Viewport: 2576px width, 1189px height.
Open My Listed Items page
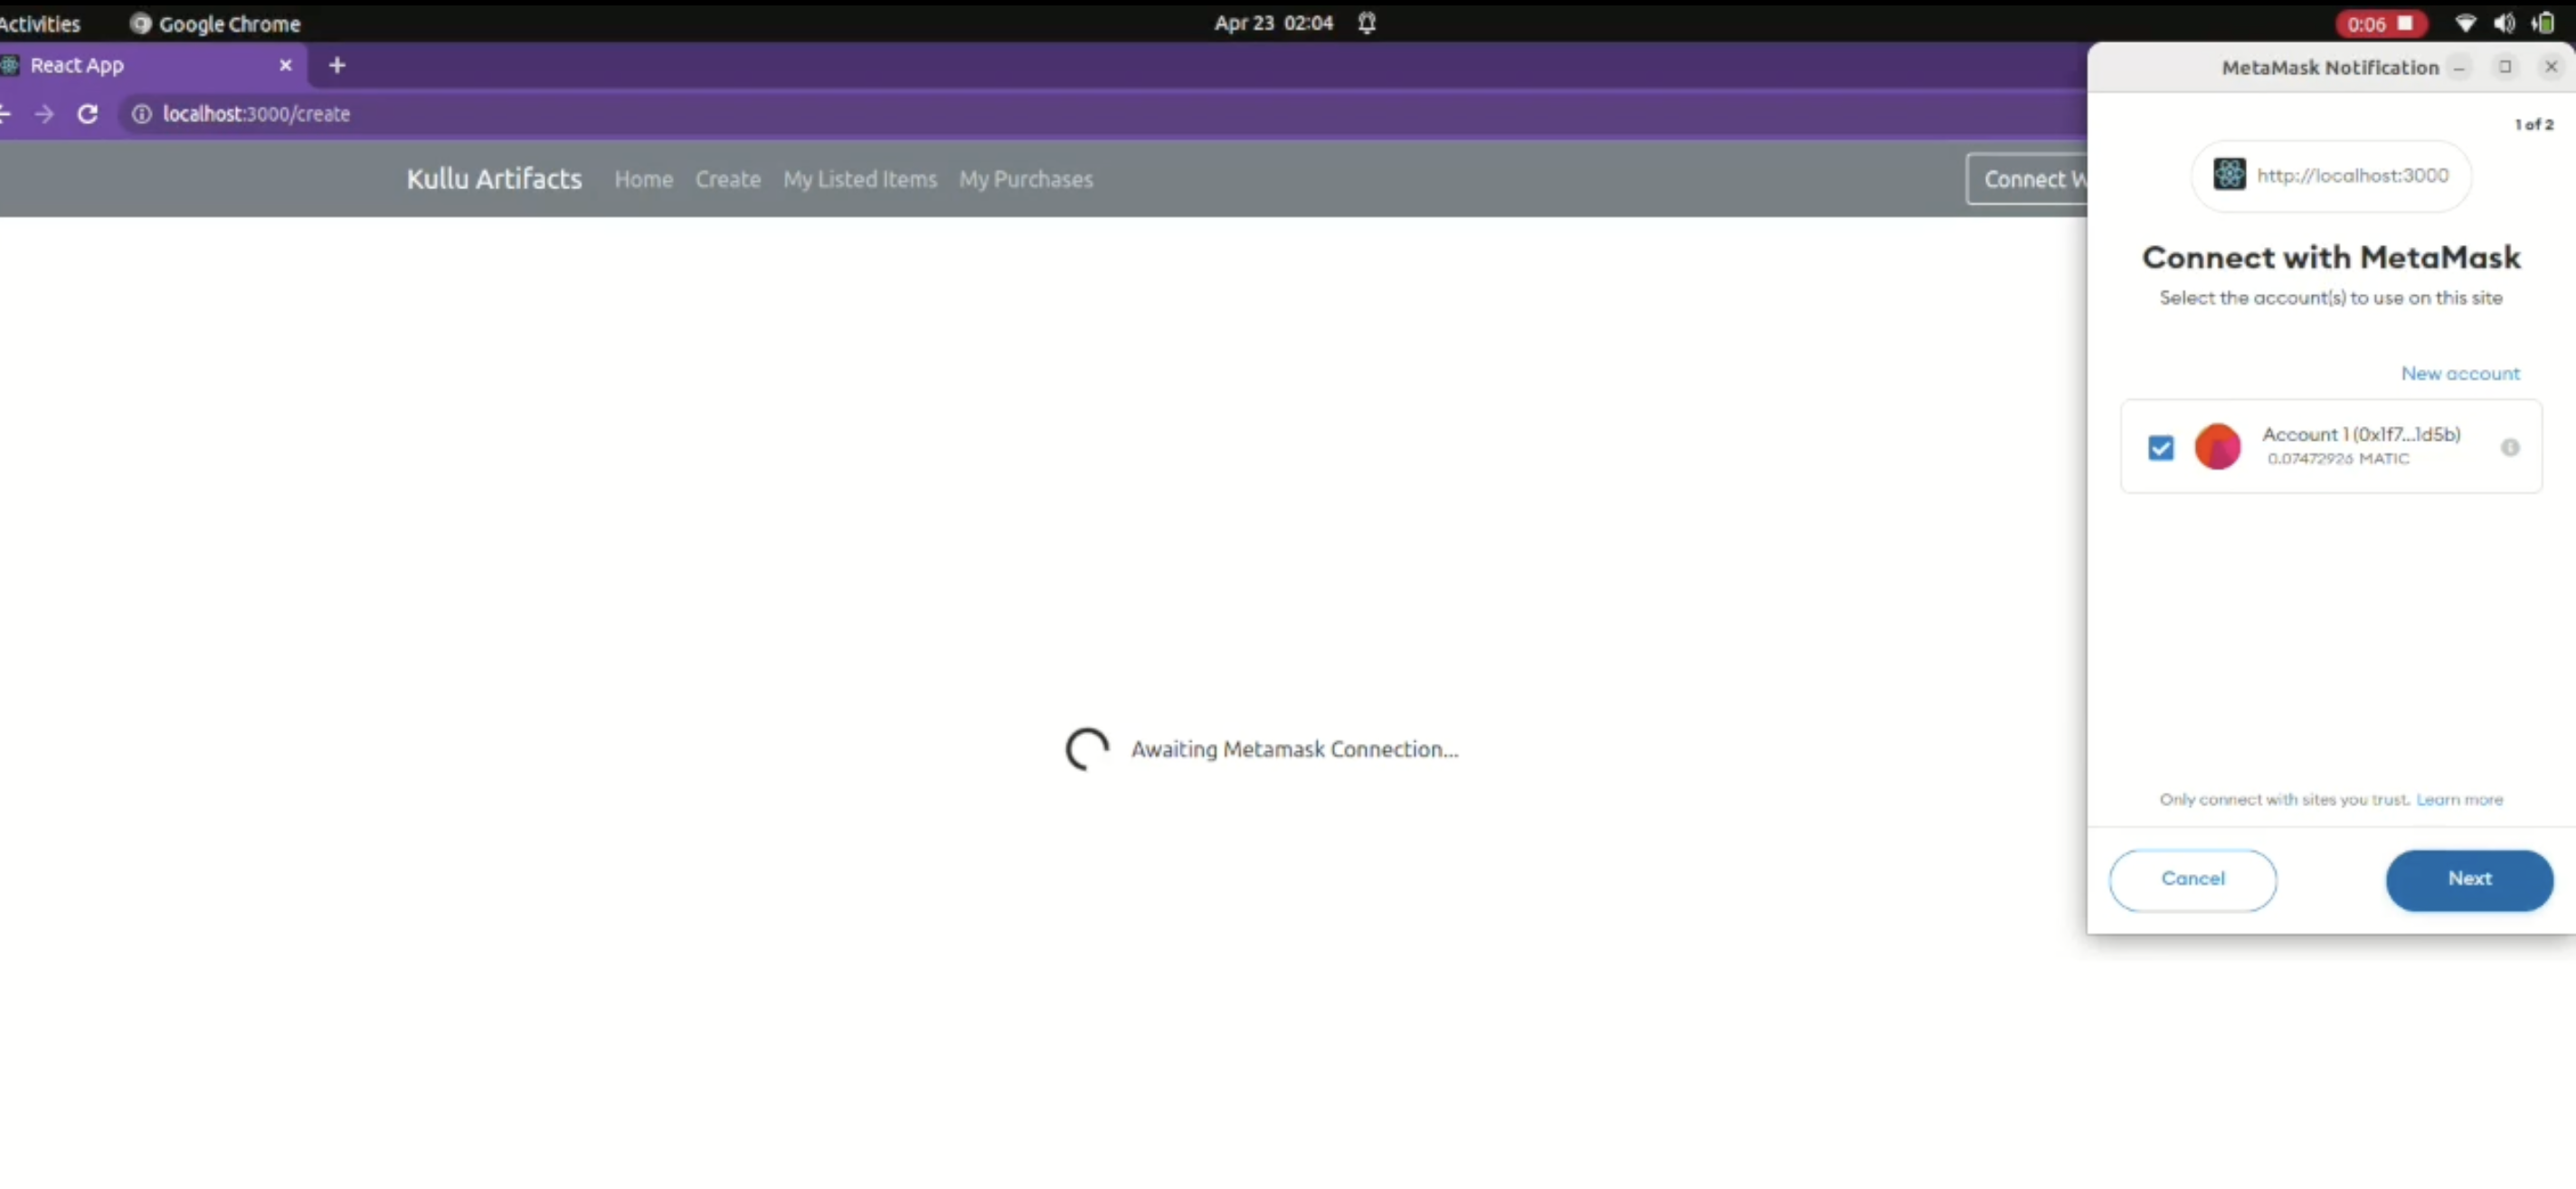point(859,179)
